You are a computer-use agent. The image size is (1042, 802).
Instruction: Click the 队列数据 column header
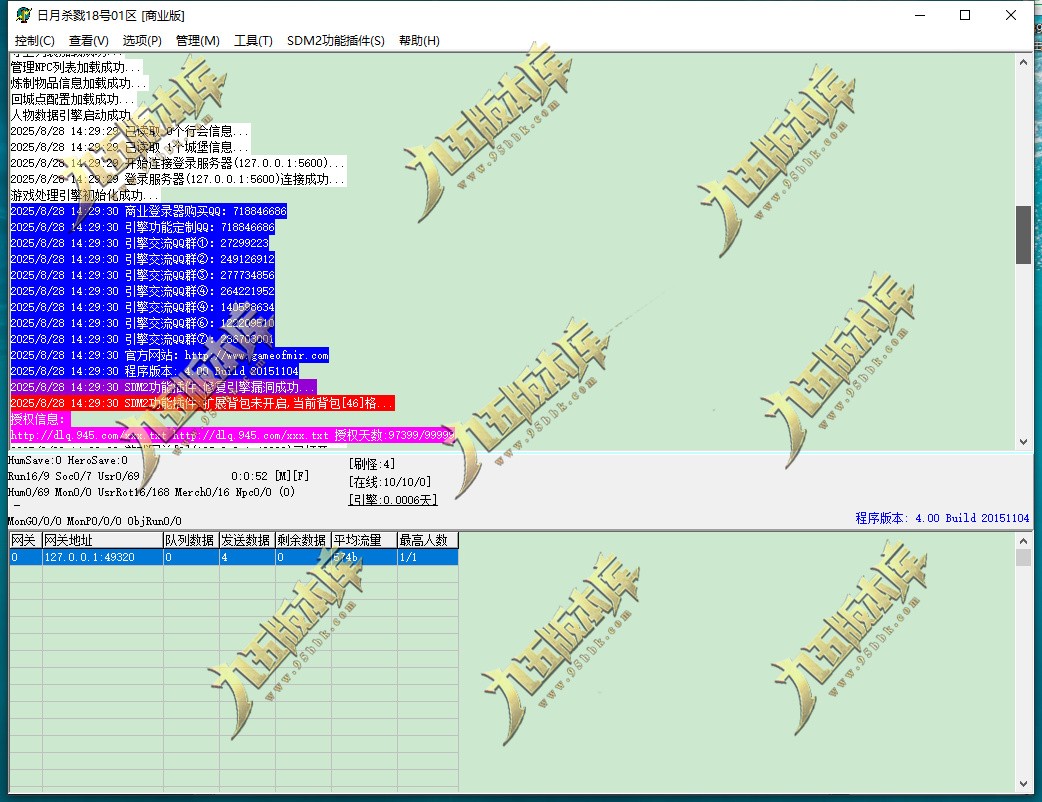[191, 540]
